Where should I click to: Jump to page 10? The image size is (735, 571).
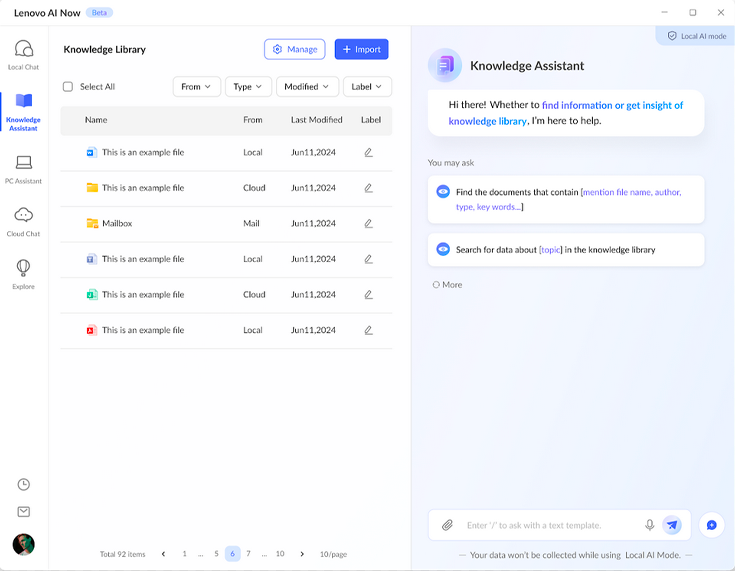(280, 554)
